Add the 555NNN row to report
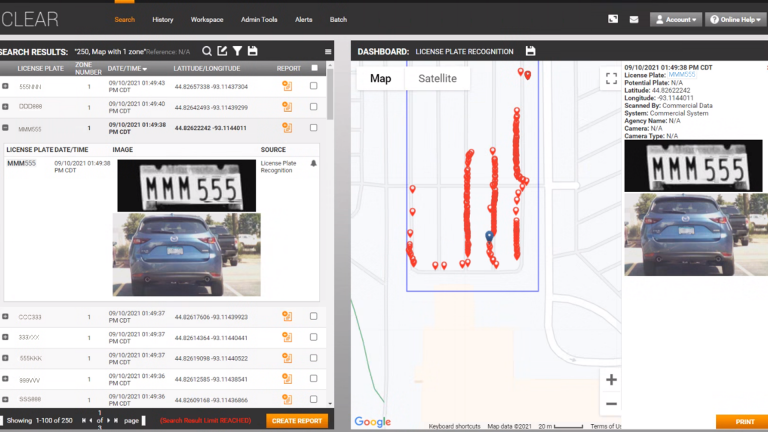 pos(287,87)
